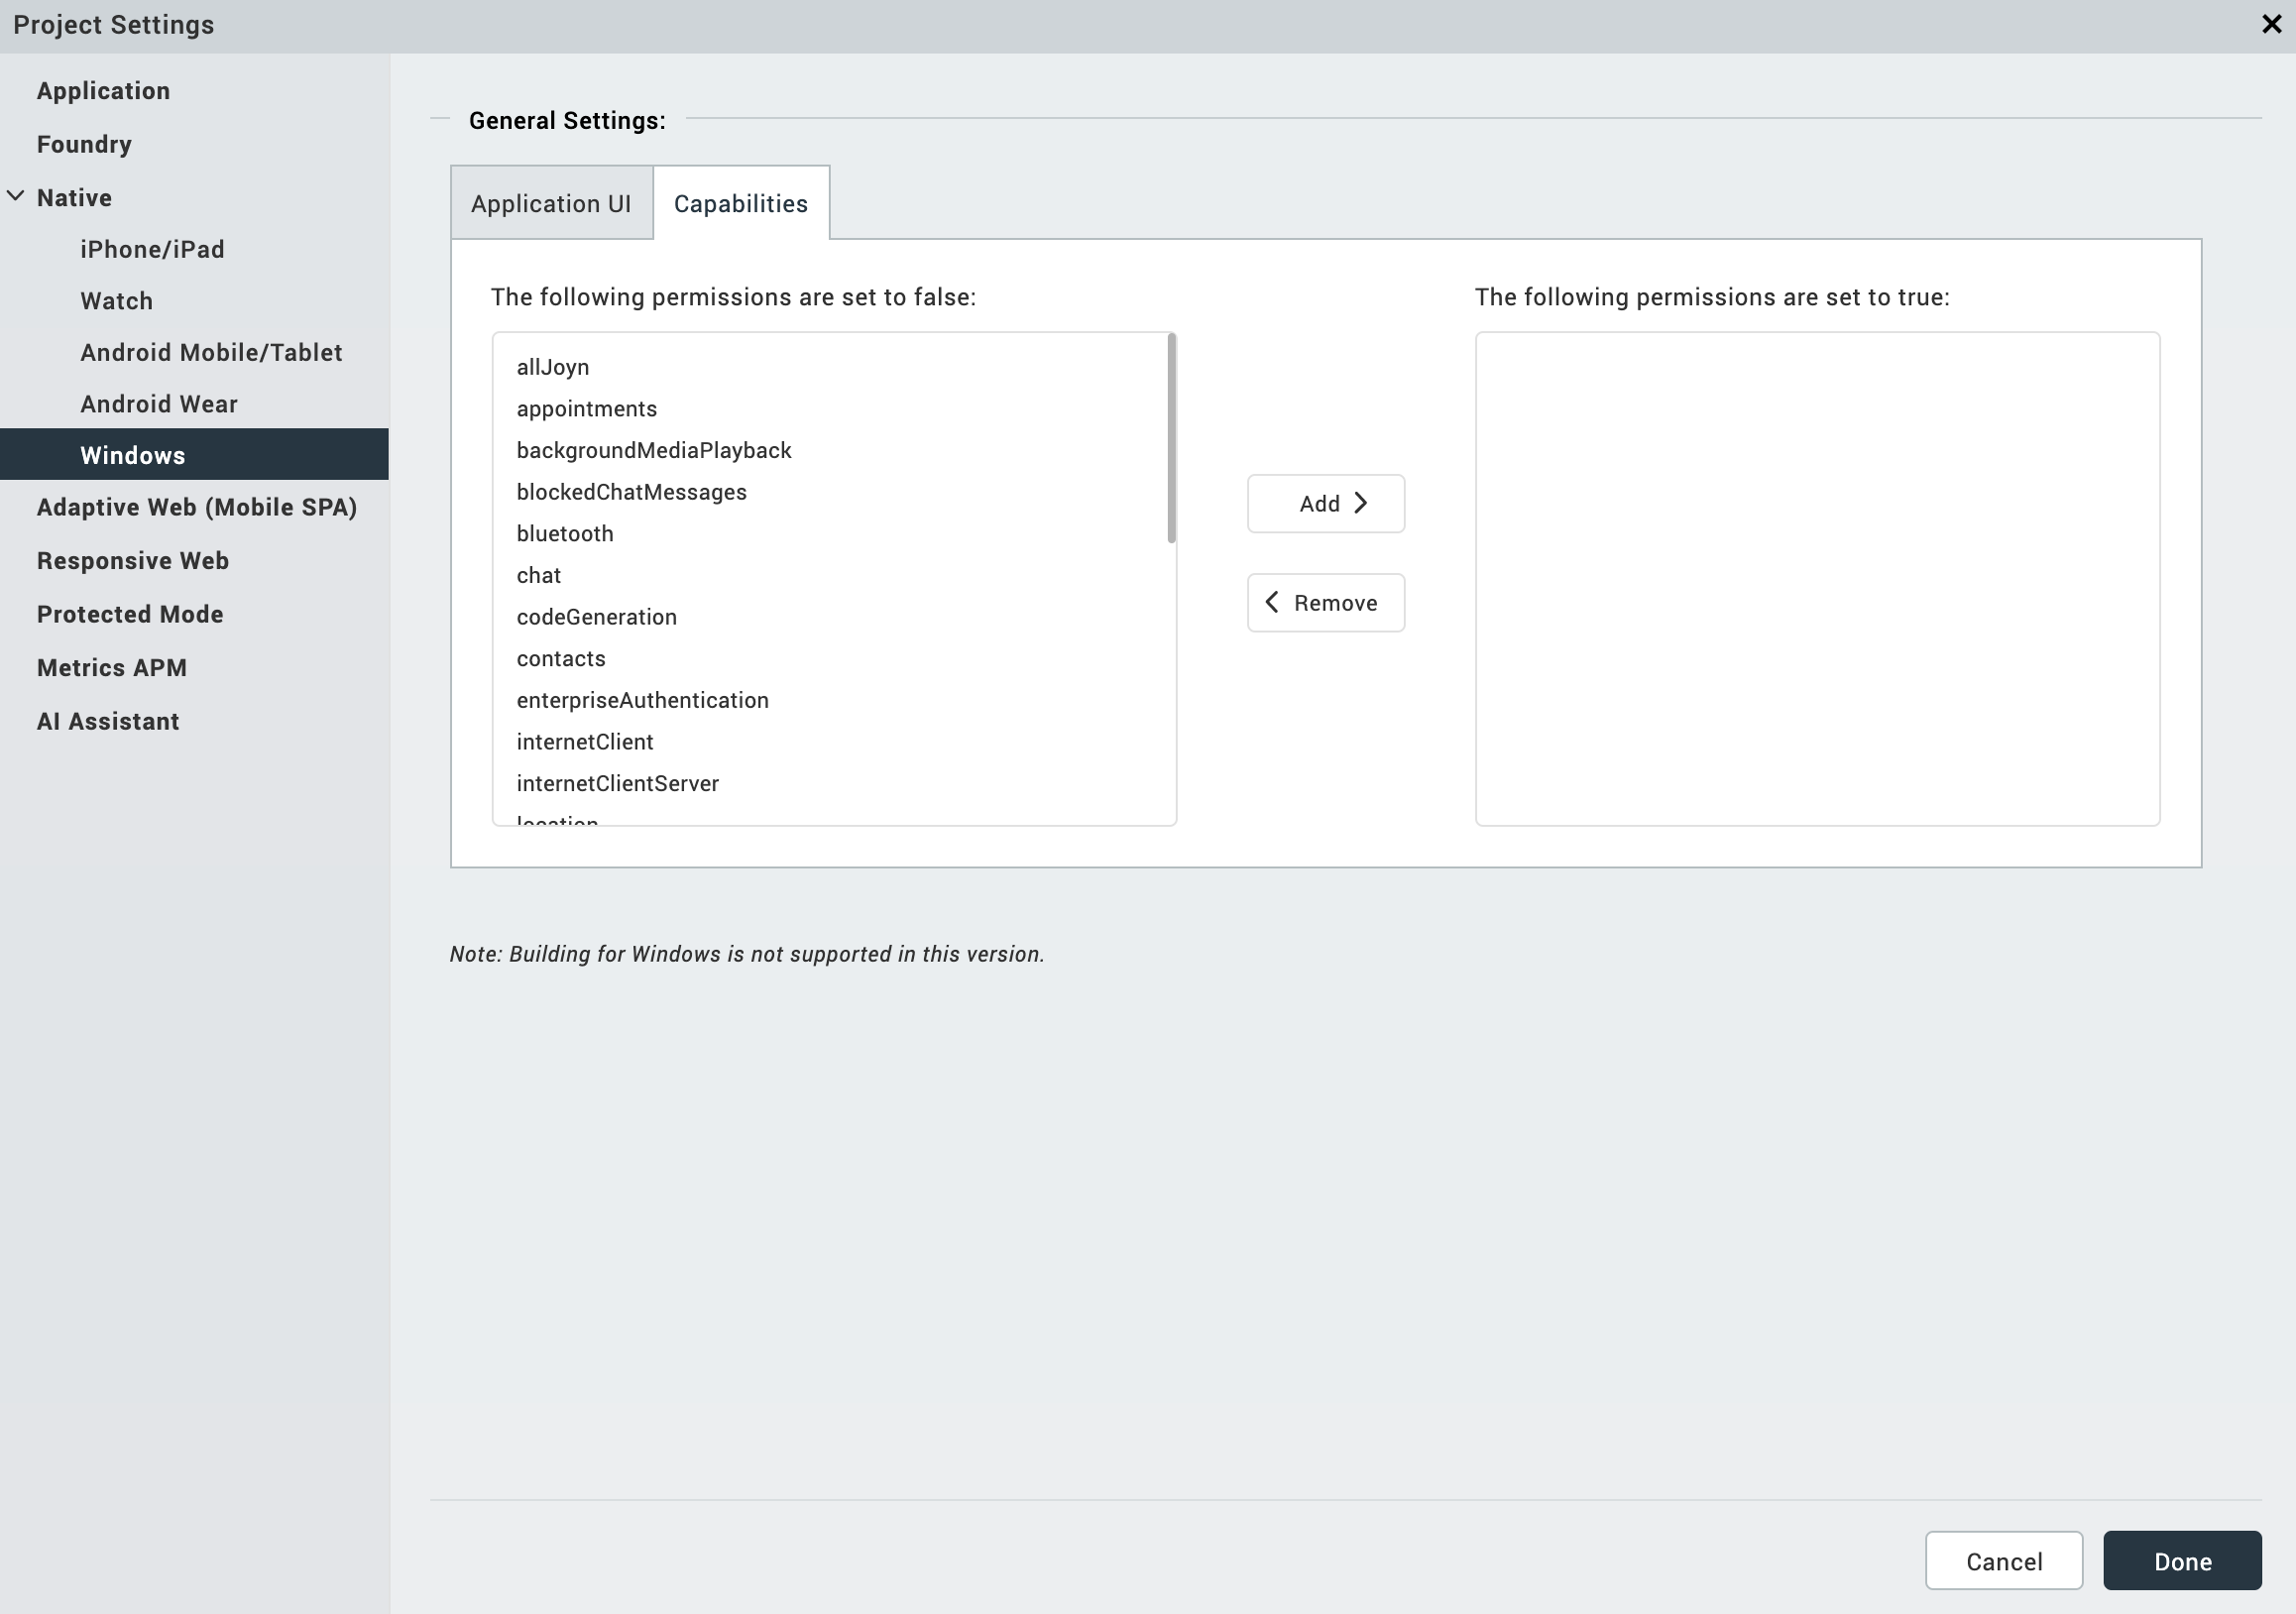This screenshot has width=2296, height=1614.
Task: Click the Add arrow button
Action: click(x=1325, y=504)
